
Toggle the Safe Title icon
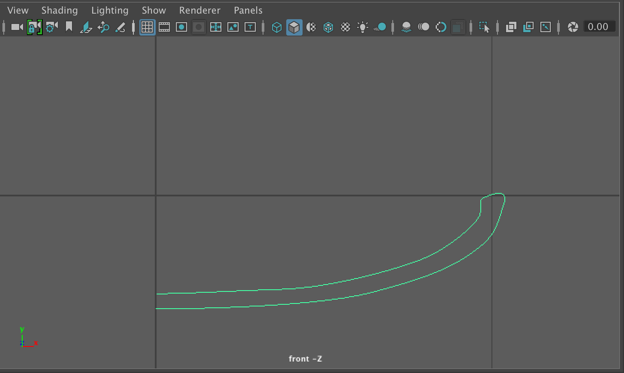pos(250,27)
